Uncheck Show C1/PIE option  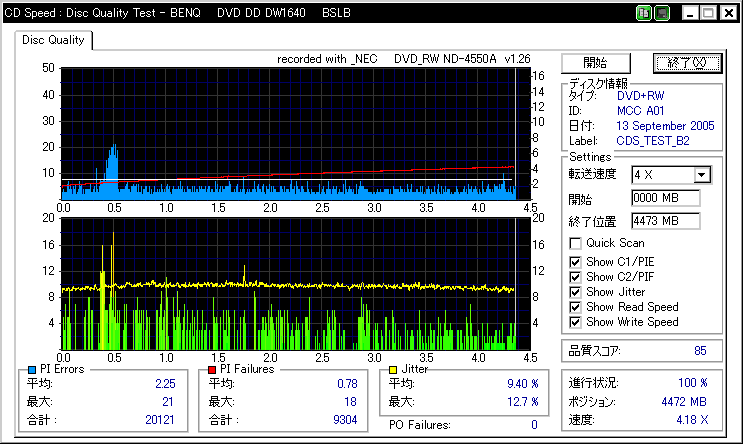point(575,262)
